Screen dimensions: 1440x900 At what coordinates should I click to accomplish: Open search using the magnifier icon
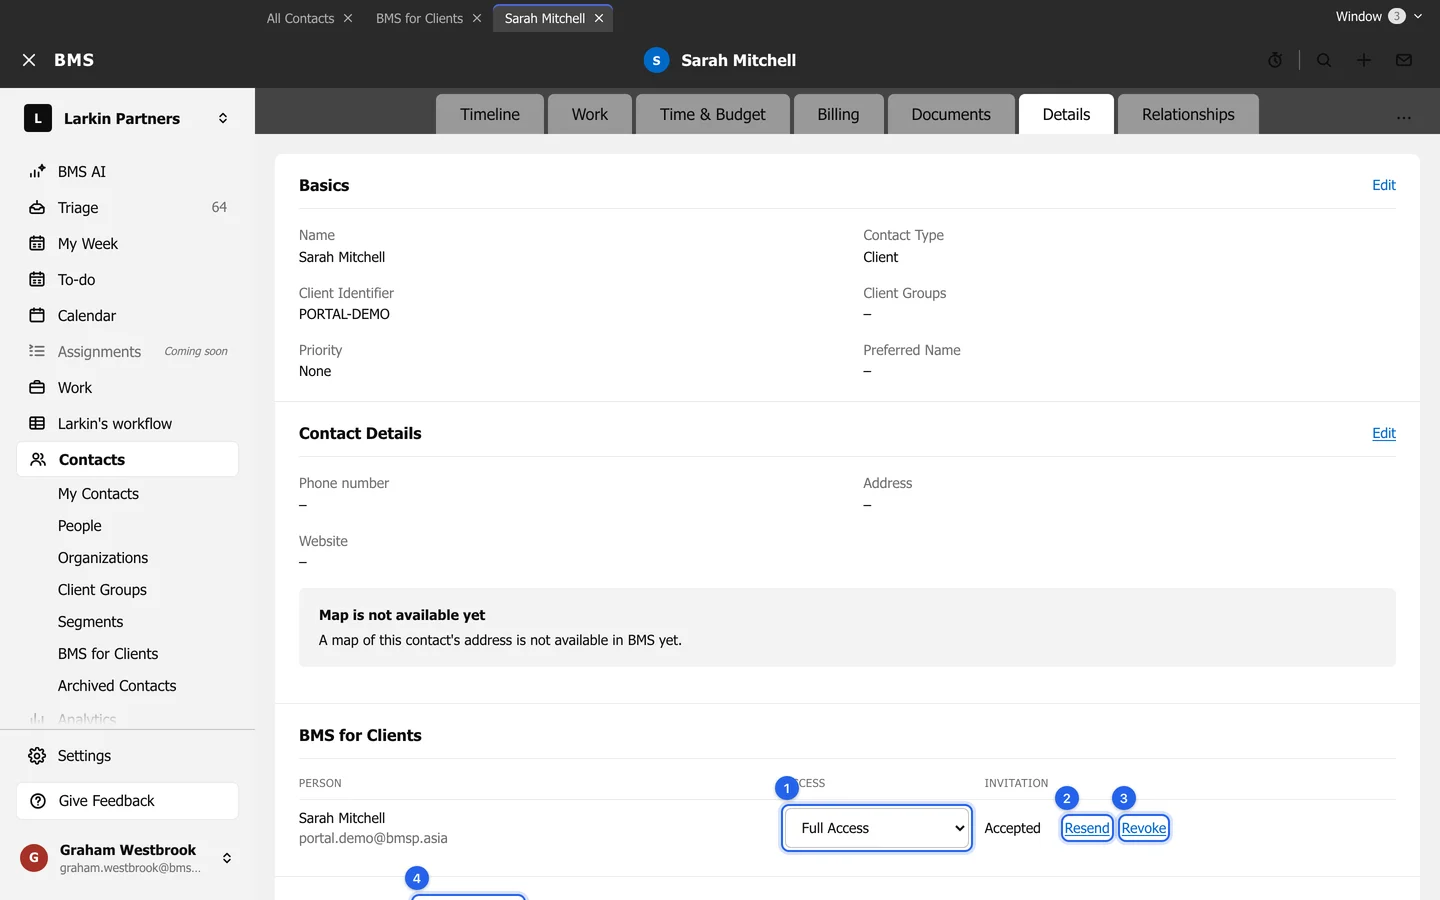pyautogui.click(x=1324, y=60)
